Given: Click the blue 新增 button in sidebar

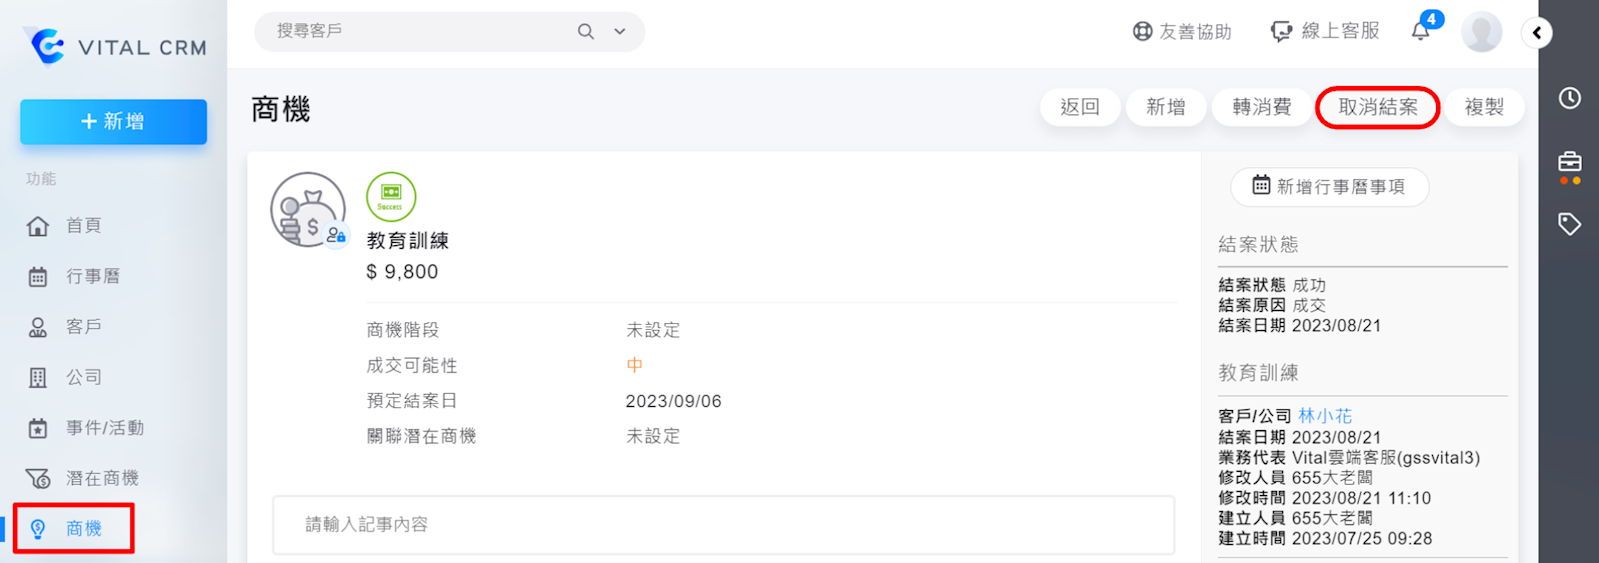Looking at the screenshot, I should (x=113, y=122).
